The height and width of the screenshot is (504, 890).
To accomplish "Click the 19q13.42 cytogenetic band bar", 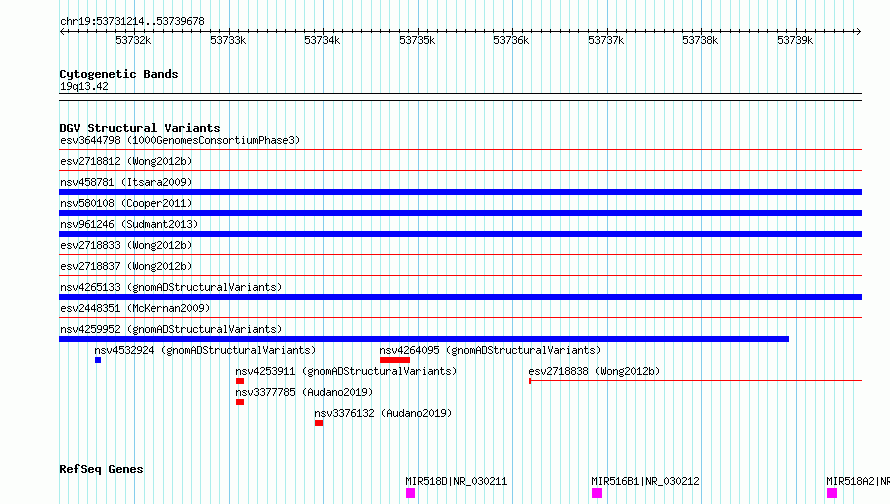I will coord(460,97).
